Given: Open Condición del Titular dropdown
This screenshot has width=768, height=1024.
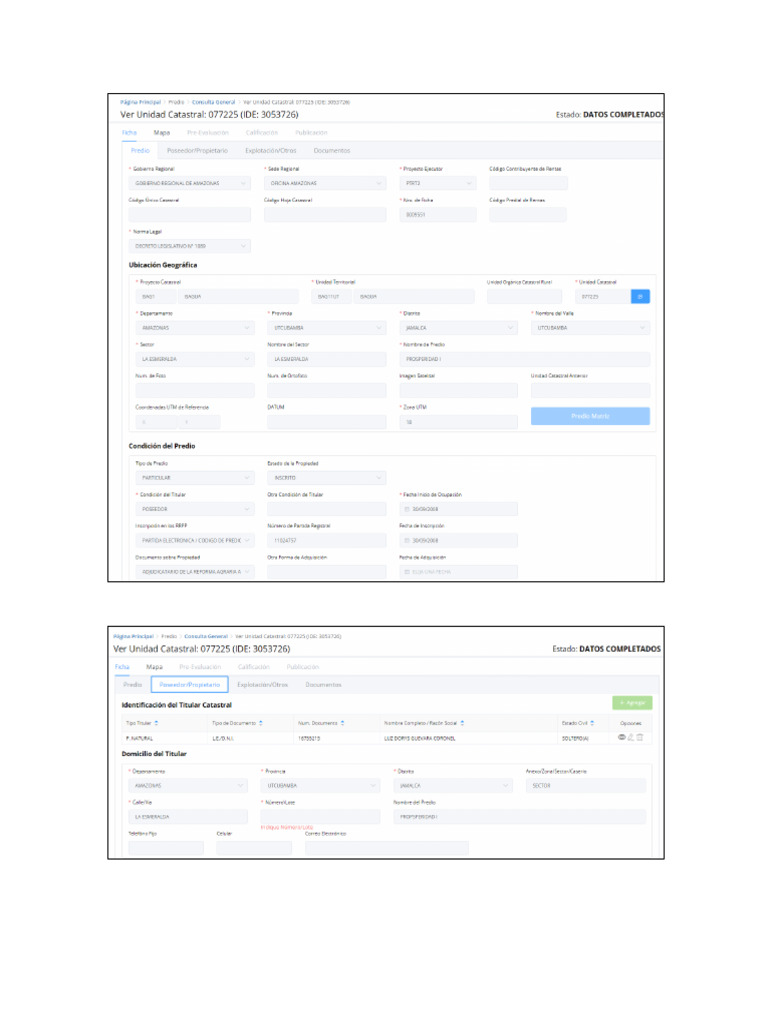Looking at the screenshot, I should pos(195,509).
